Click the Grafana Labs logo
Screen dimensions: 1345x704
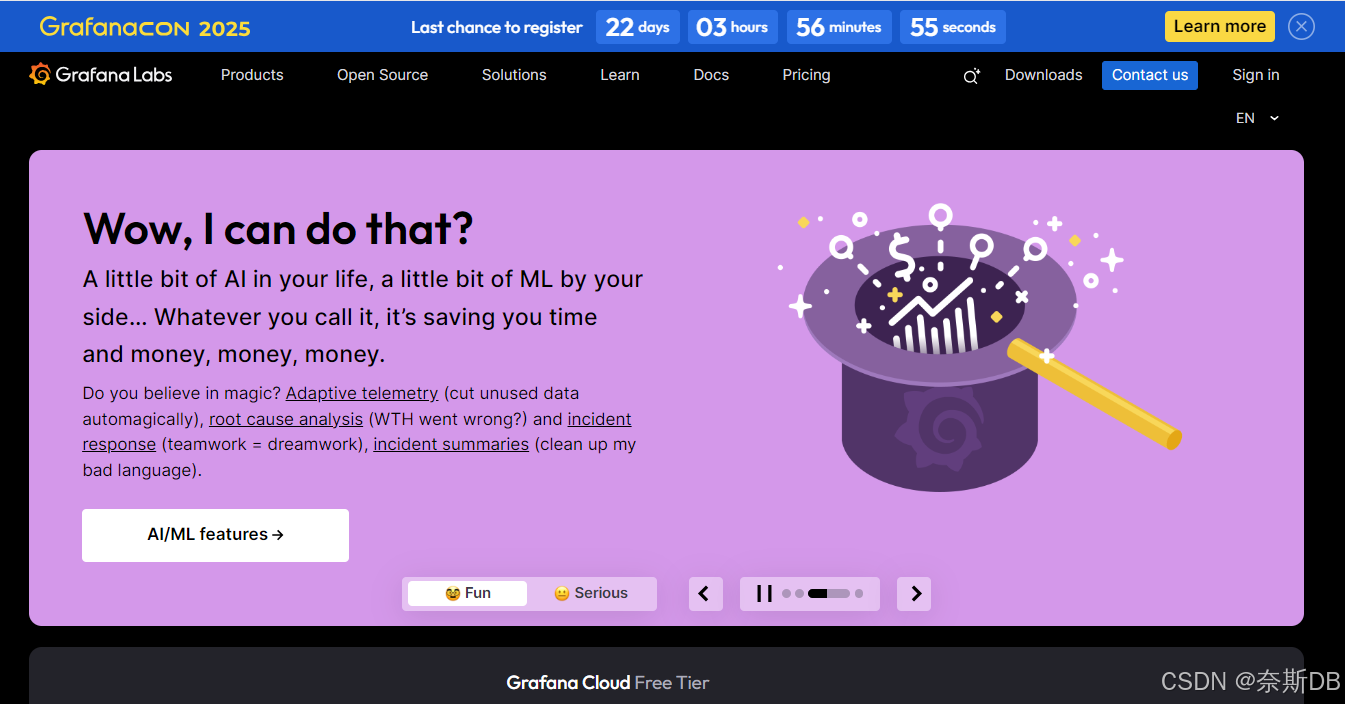coord(101,74)
